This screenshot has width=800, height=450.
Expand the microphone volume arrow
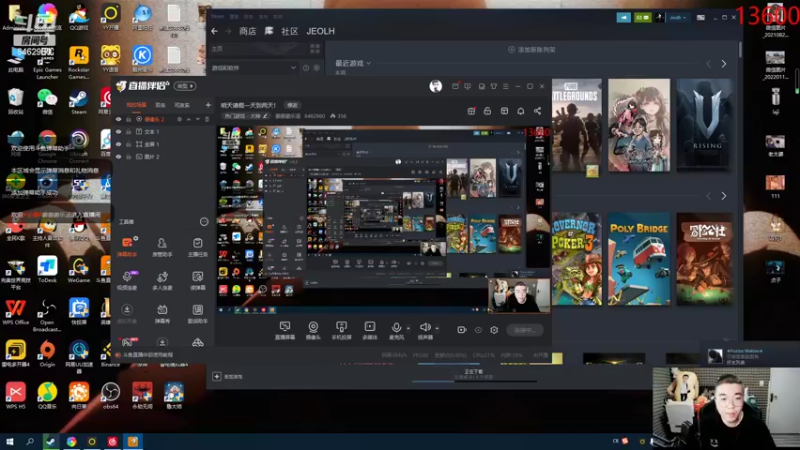point(408,328)
